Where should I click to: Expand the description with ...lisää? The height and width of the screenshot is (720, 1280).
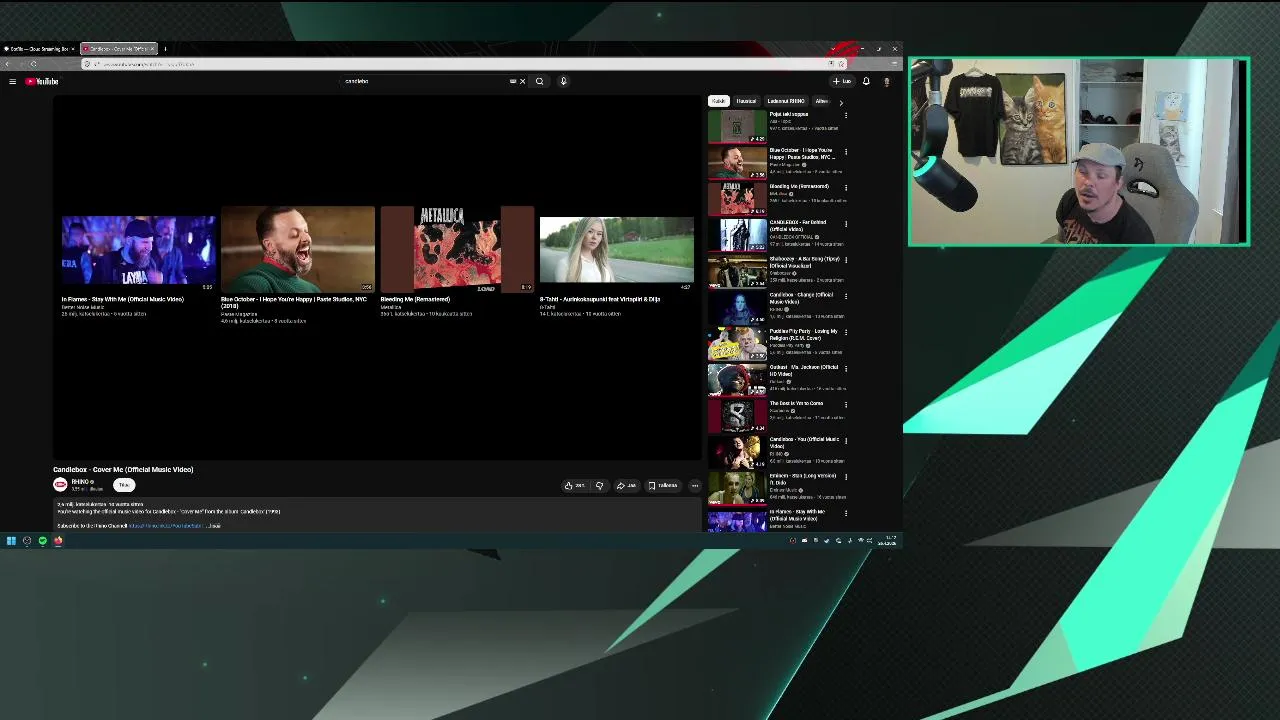(213, 525)
